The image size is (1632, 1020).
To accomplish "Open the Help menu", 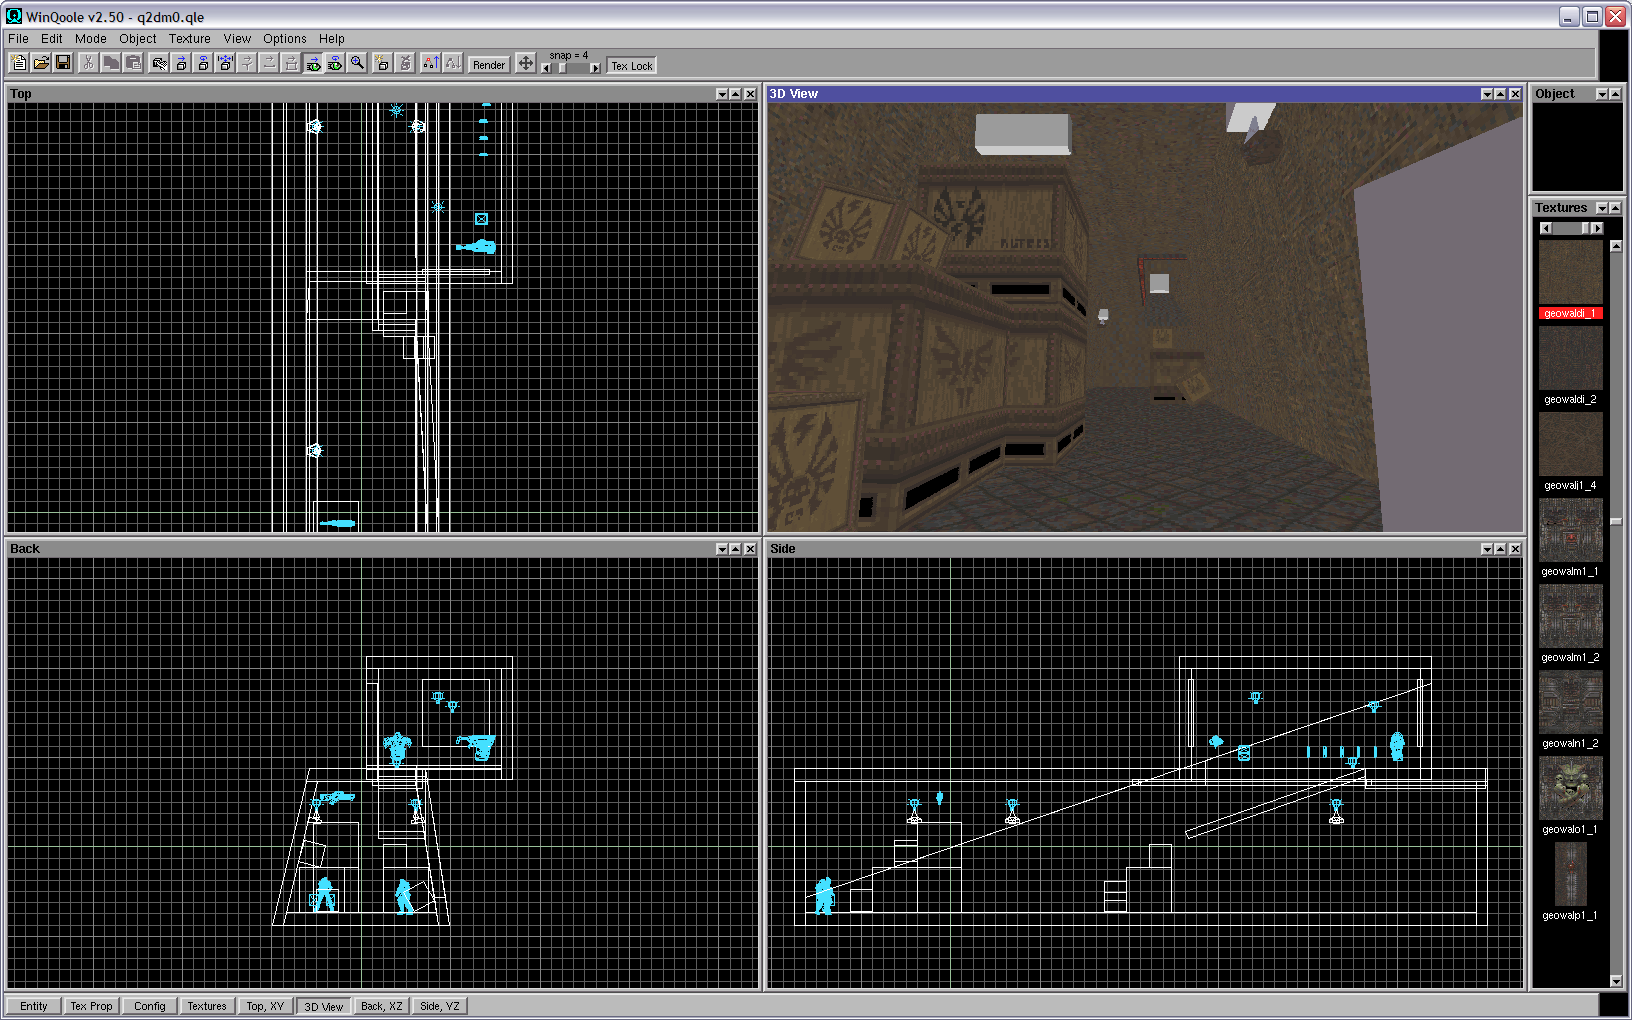I will [332, 39].
